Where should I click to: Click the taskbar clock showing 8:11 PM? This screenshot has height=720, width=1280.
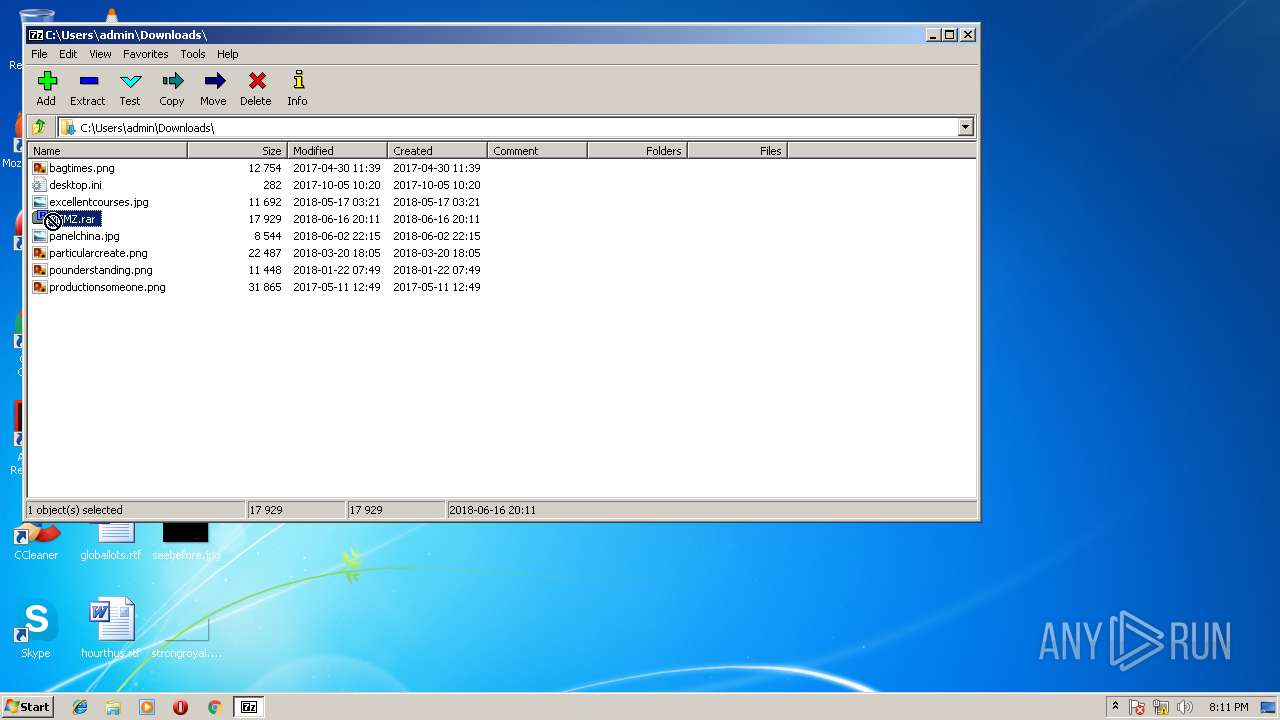[x=1228, y=707]
